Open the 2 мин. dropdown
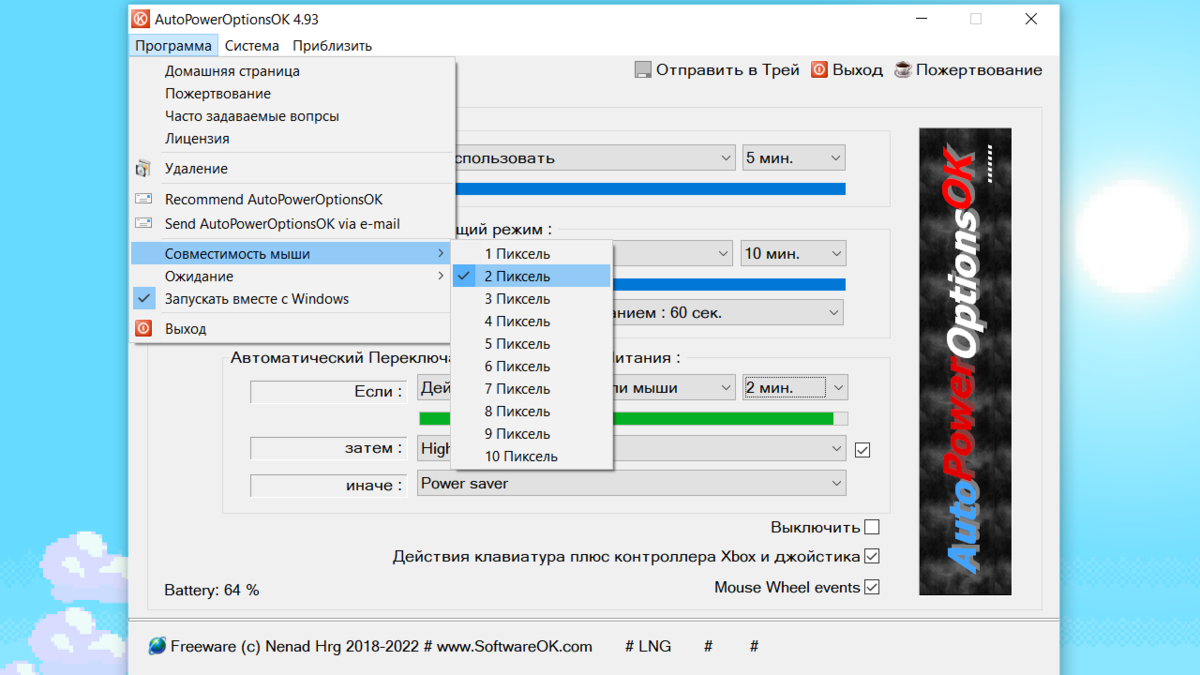Viewport: 1200px width, 675px height. click(794, 387)
